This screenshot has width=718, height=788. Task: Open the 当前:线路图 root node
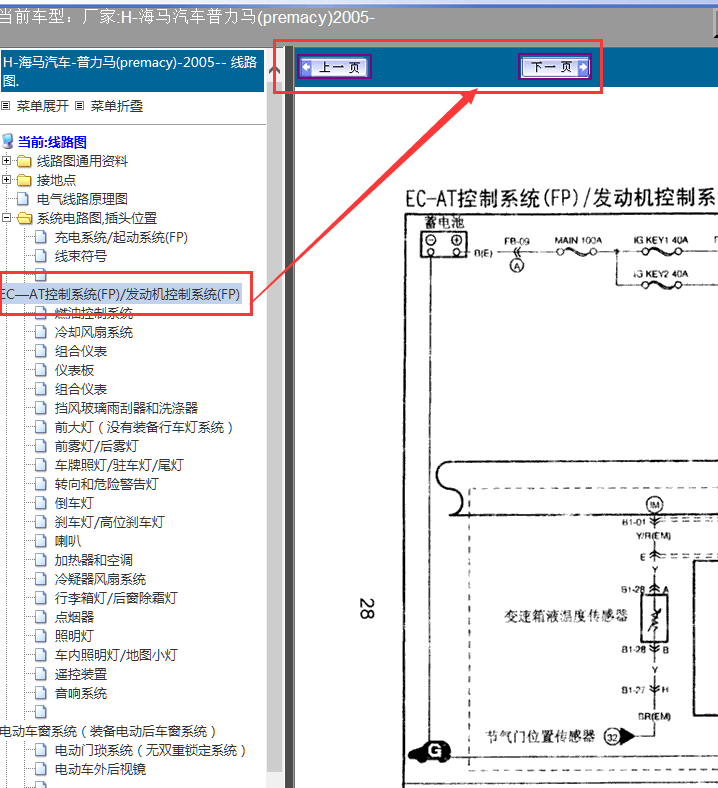pos(52,142)
